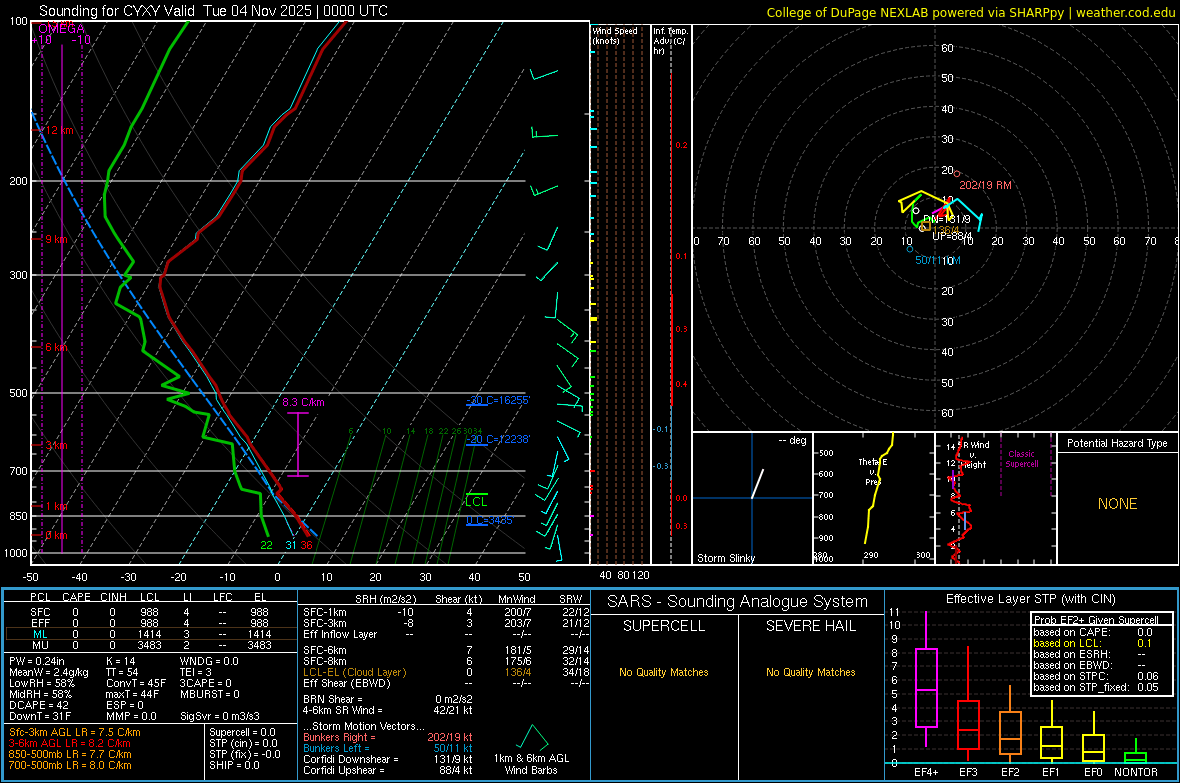
Task: Click the 'Classic Supercell' inset label
Action: pos(1022,459)
